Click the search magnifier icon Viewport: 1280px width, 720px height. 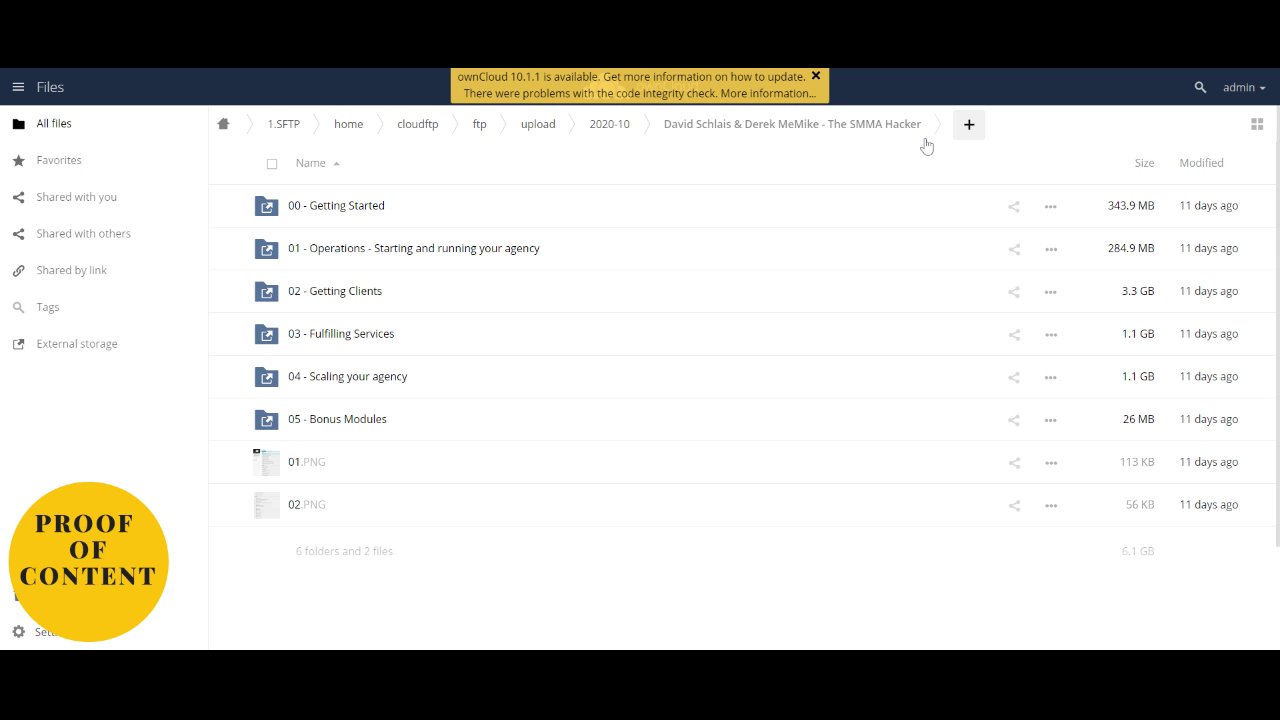click(1200, 88)
